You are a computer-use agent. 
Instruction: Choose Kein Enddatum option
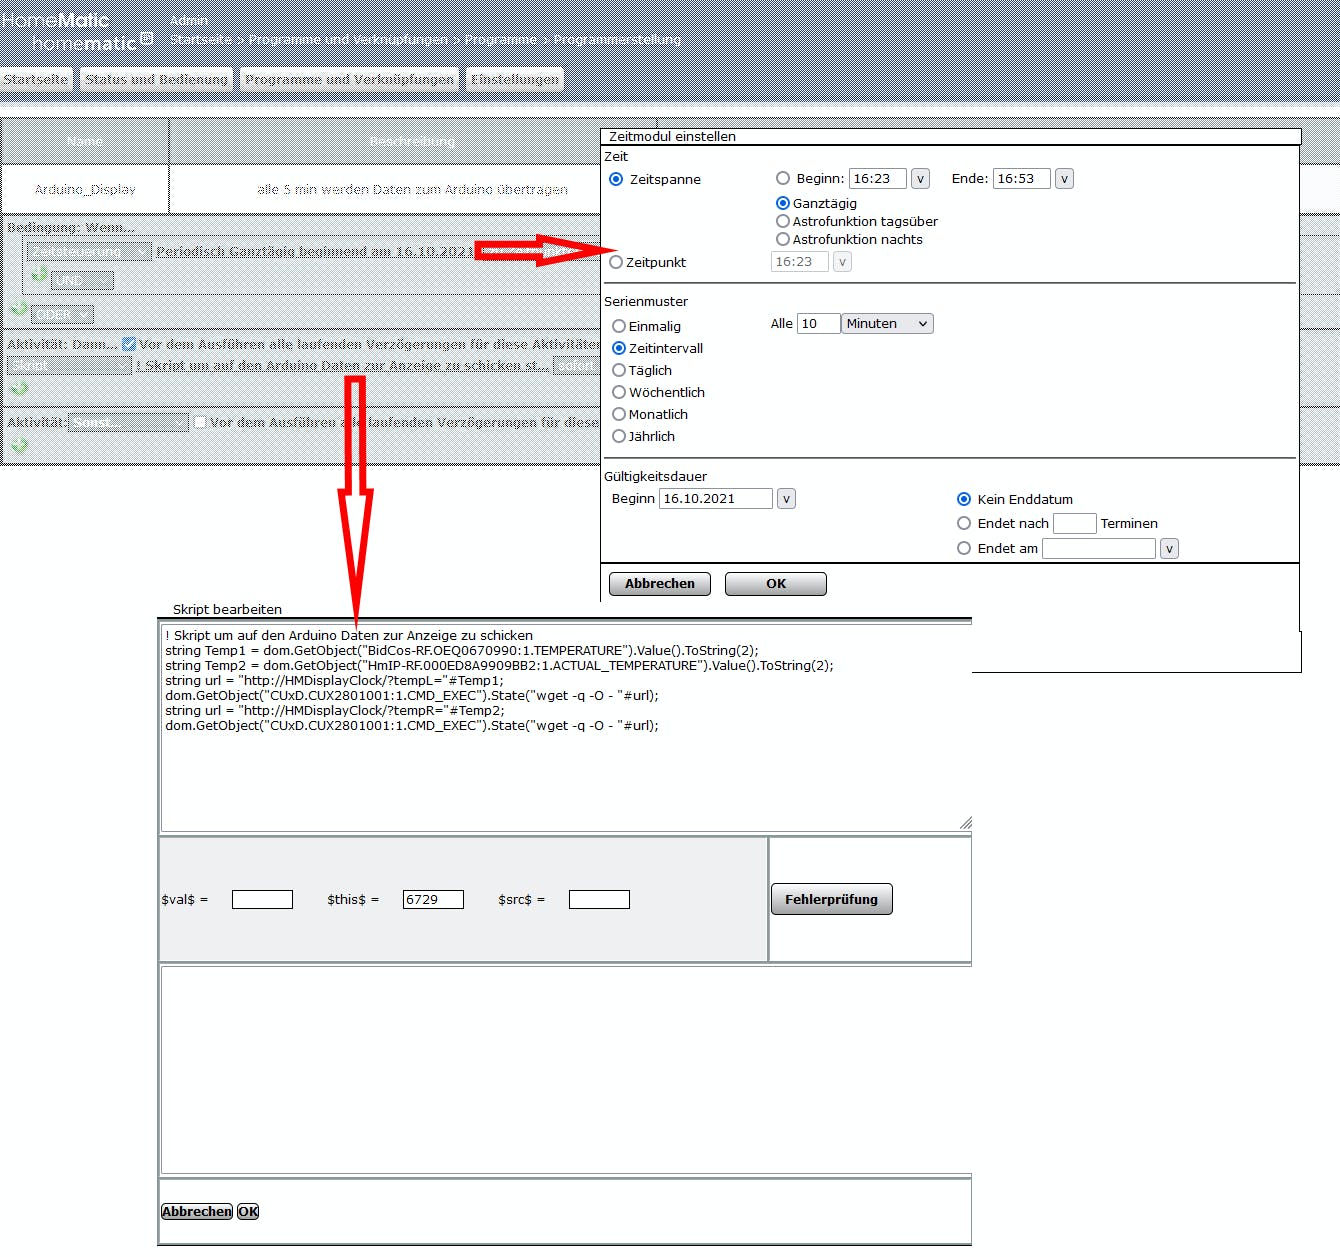[964, 499]
